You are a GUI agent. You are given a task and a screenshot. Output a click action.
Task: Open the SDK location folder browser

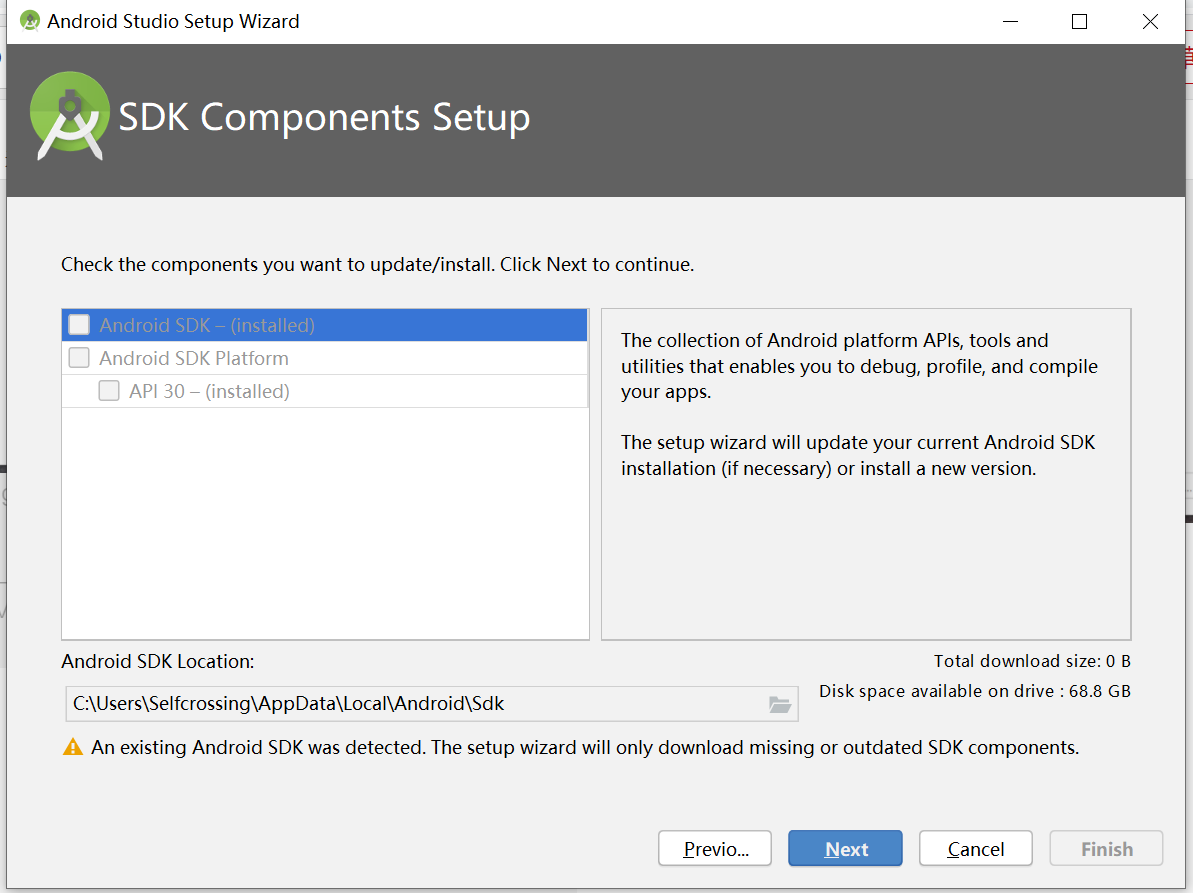coord(780,704)
